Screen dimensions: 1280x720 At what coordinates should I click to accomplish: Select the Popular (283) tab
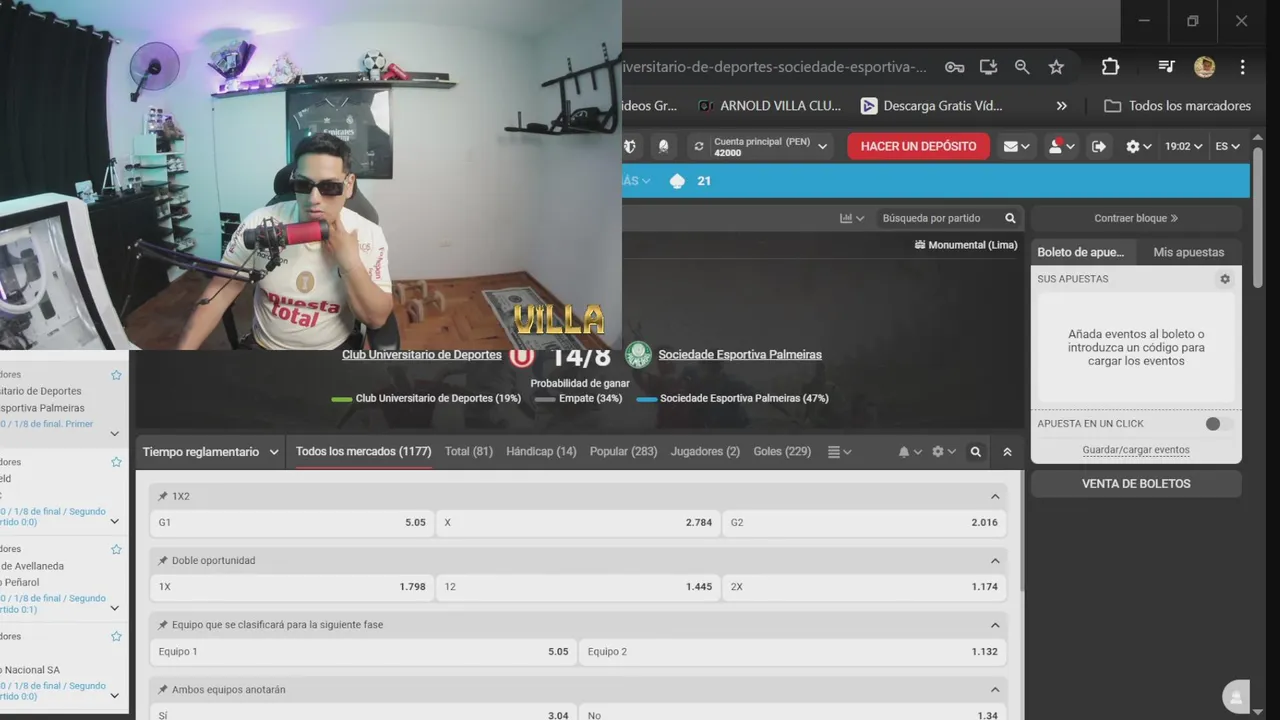(x=623, y=452)
